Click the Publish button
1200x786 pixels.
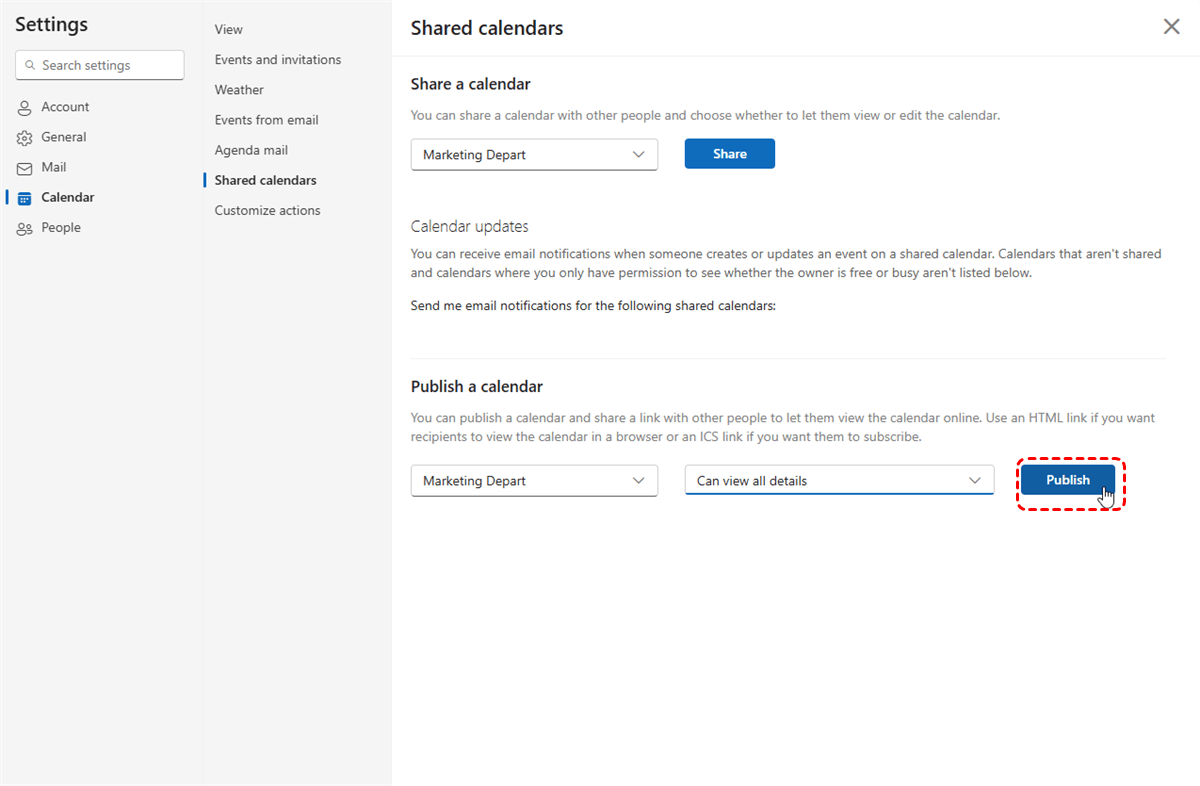click(1067, 480)
